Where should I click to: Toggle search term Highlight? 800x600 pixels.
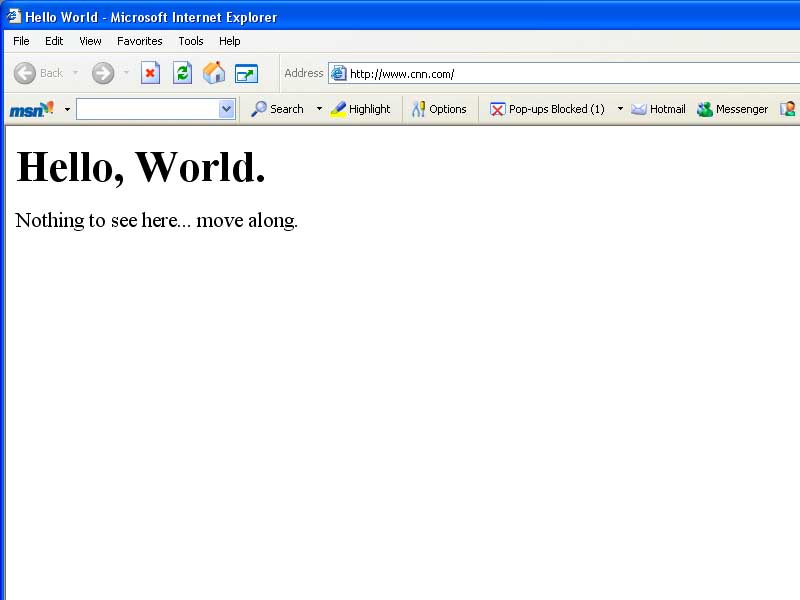360,109
